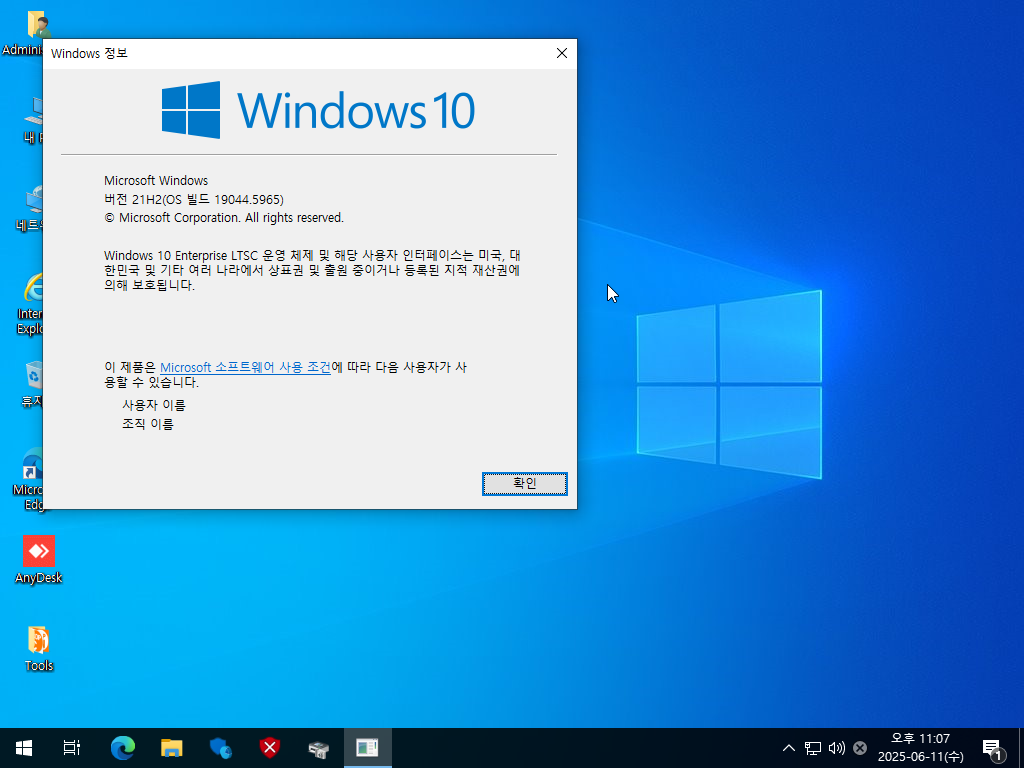The height and width of the screenshot is (768, 1024).
Task: Close the Windows 정보 dialog
Action: [562, 54]
